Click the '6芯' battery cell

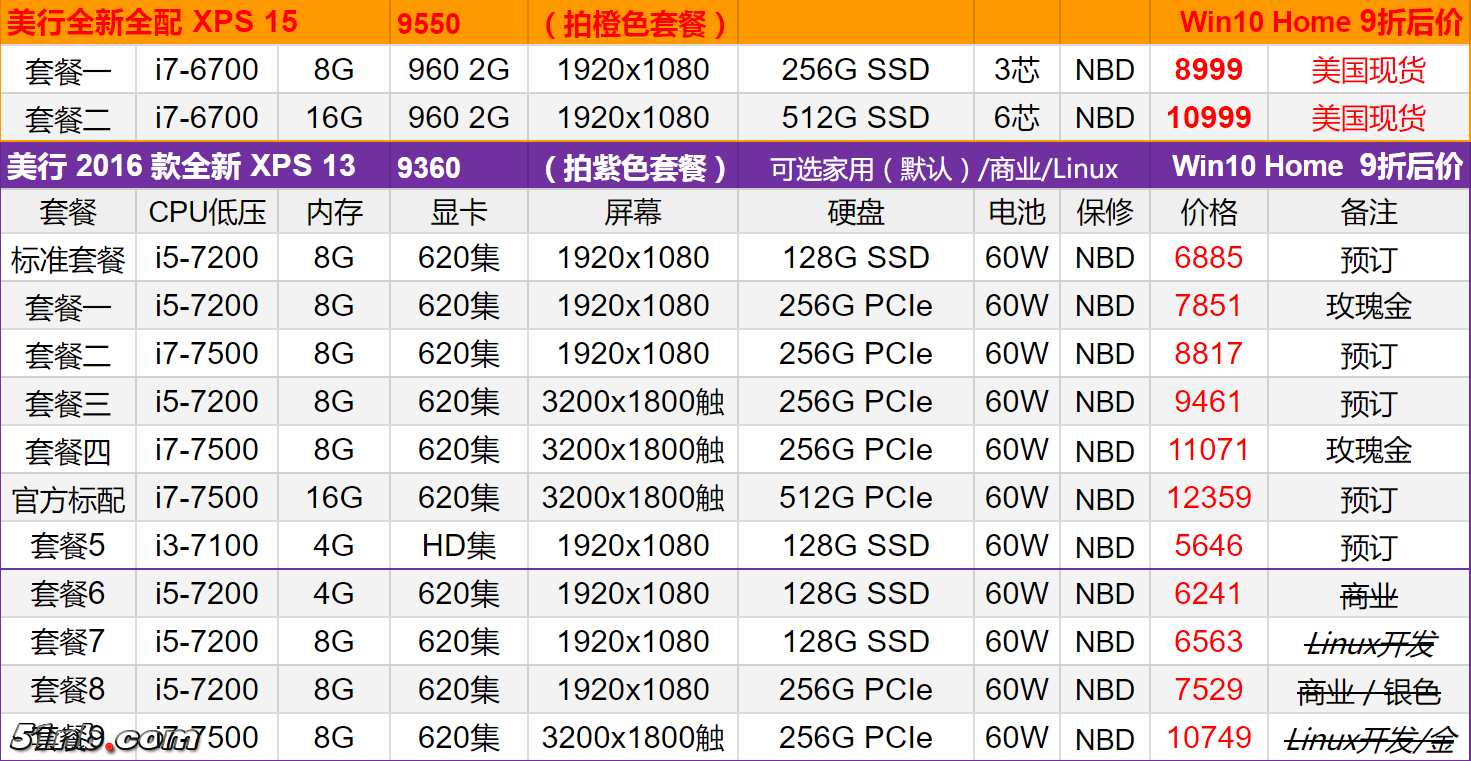click(x=1017, y=118)
